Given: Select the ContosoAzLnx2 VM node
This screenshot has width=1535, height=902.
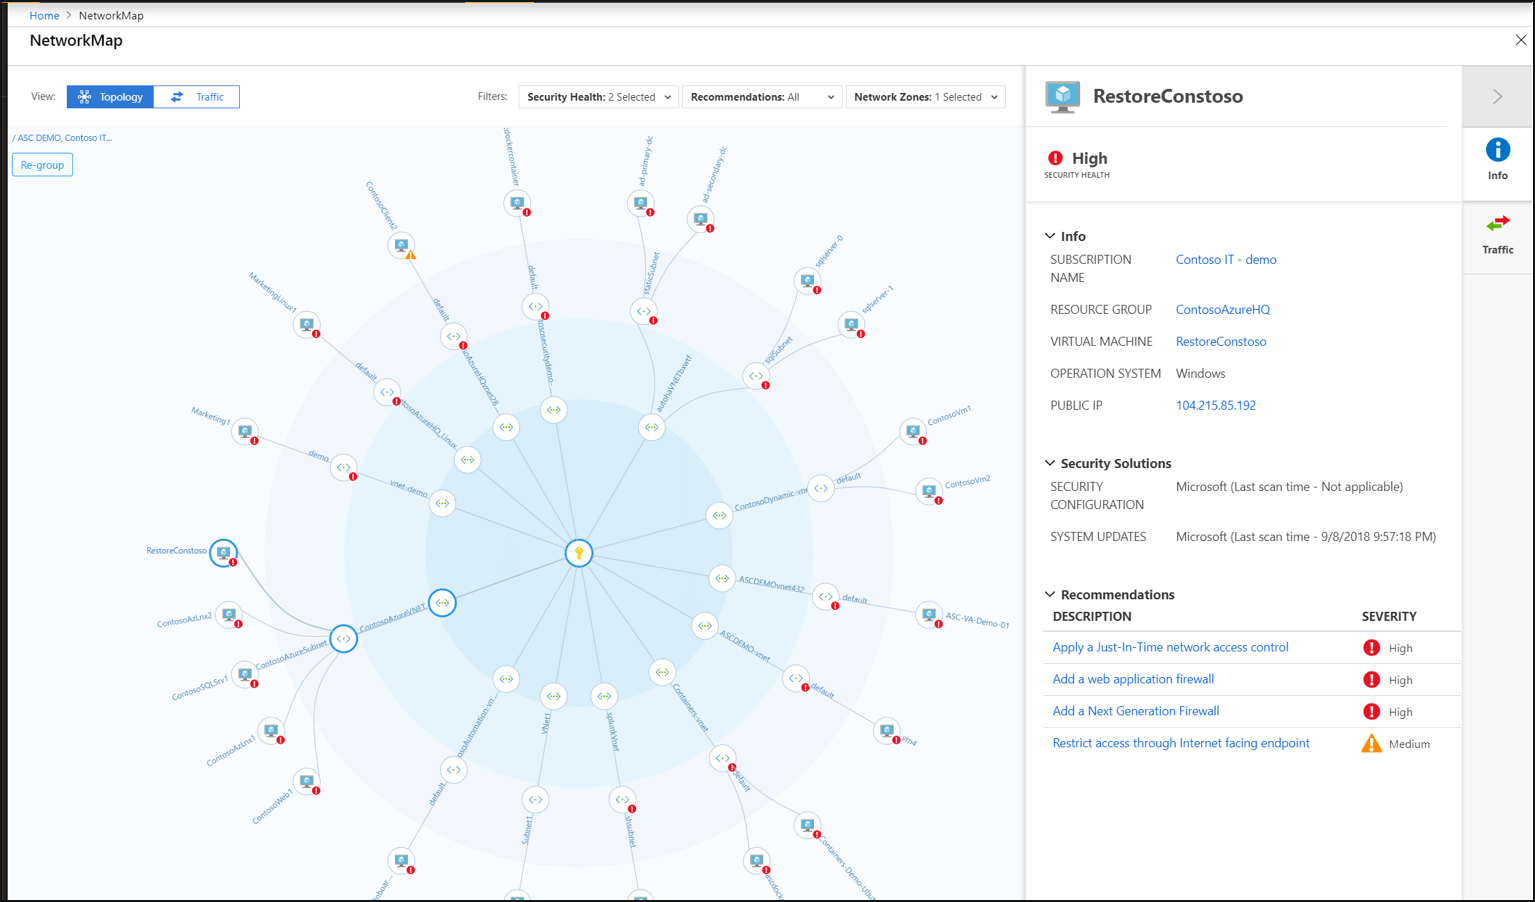Looking at the screenshot, I should (x=230, y=615).
